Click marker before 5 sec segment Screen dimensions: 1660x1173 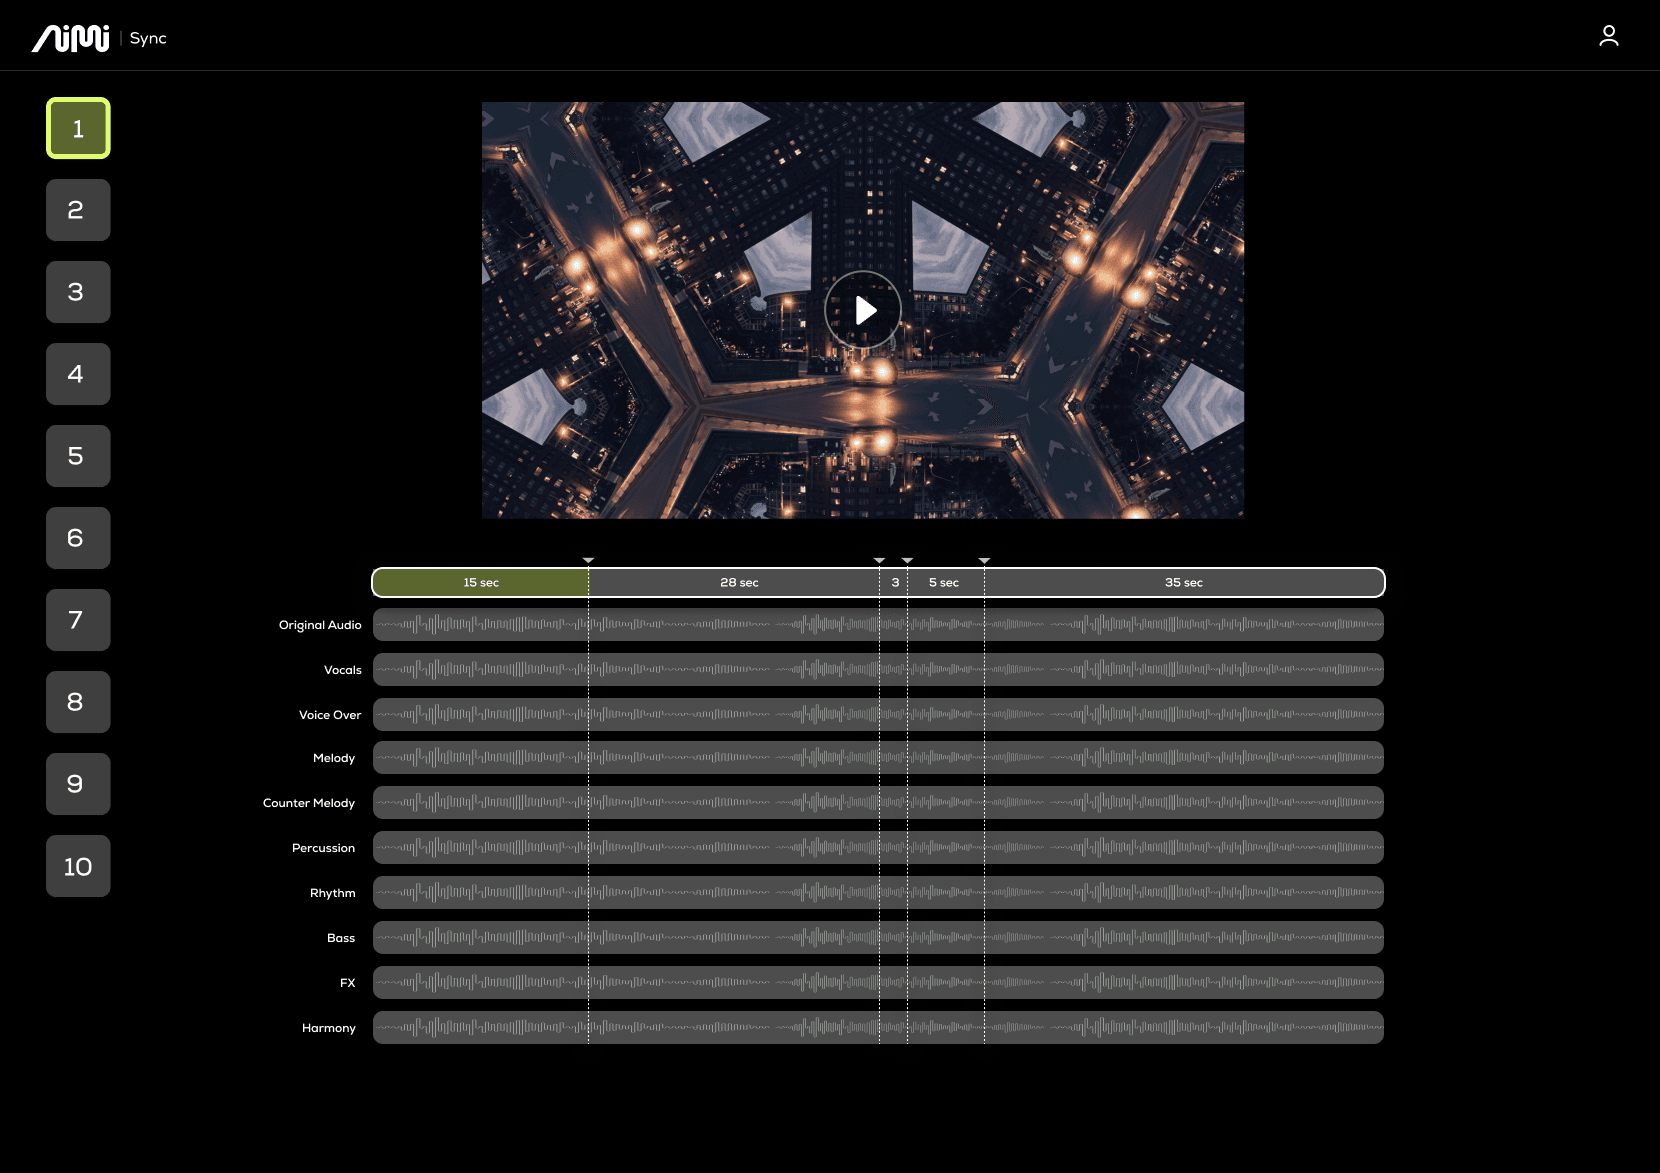click(907, 560)
